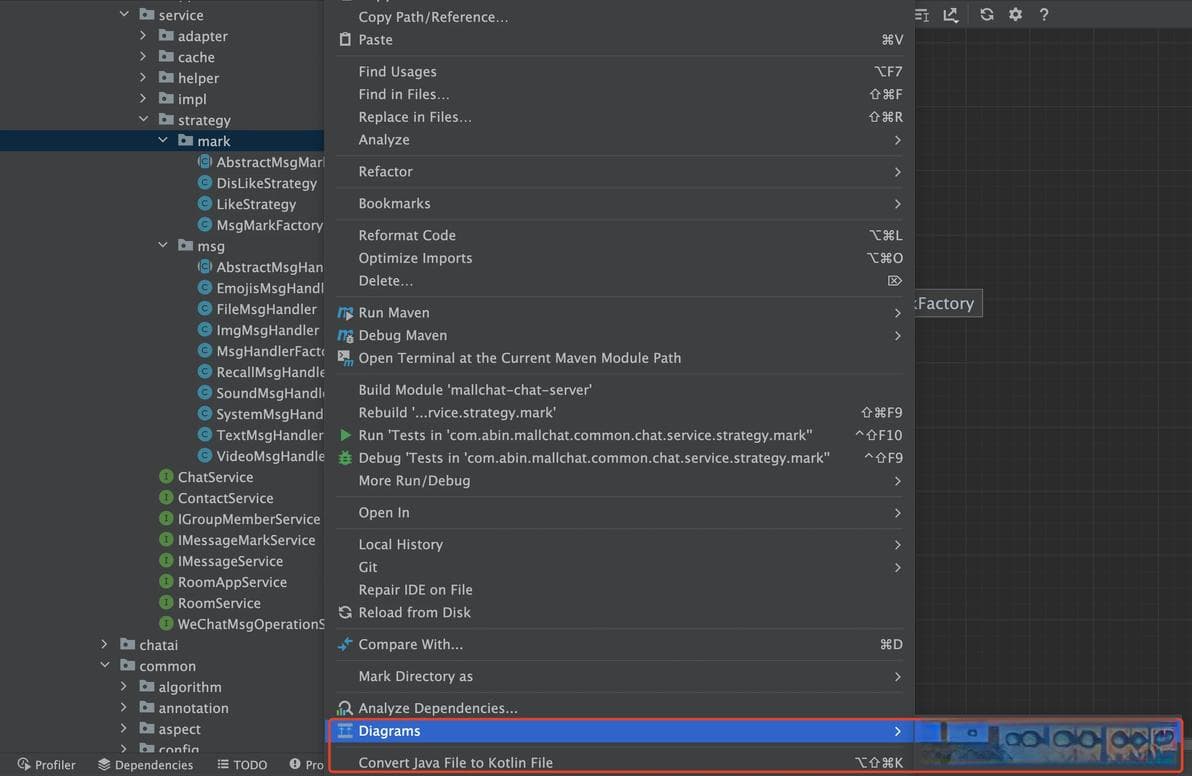
Task: Expand the annotation folder
Action: click(124, 708)
